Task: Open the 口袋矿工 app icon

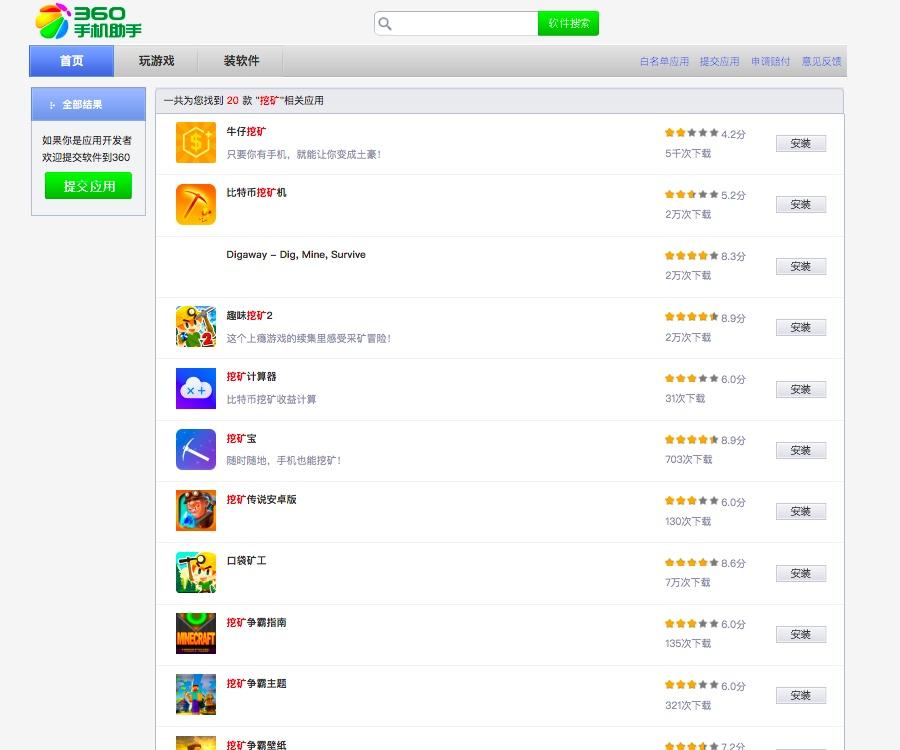Action: pos(196,572)
